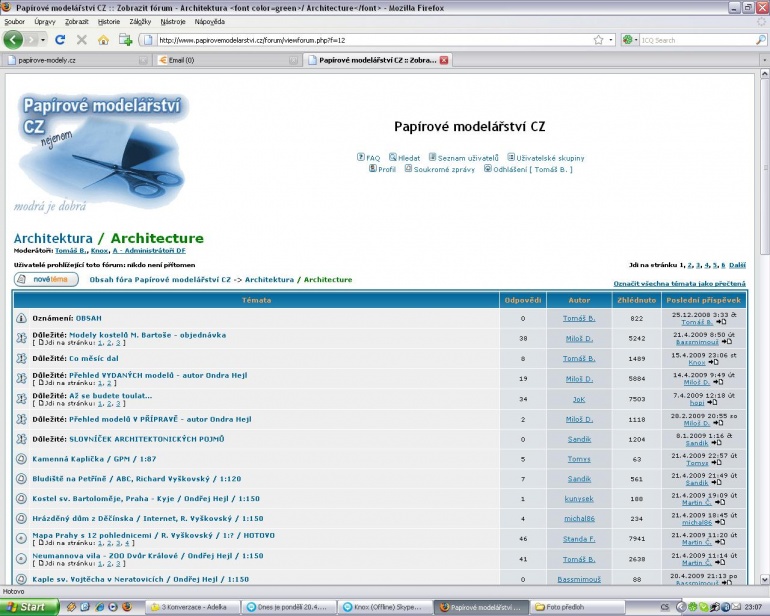Click the Další next page link
The width and height of the screenshot is (770, 616).
coord(737,265)
